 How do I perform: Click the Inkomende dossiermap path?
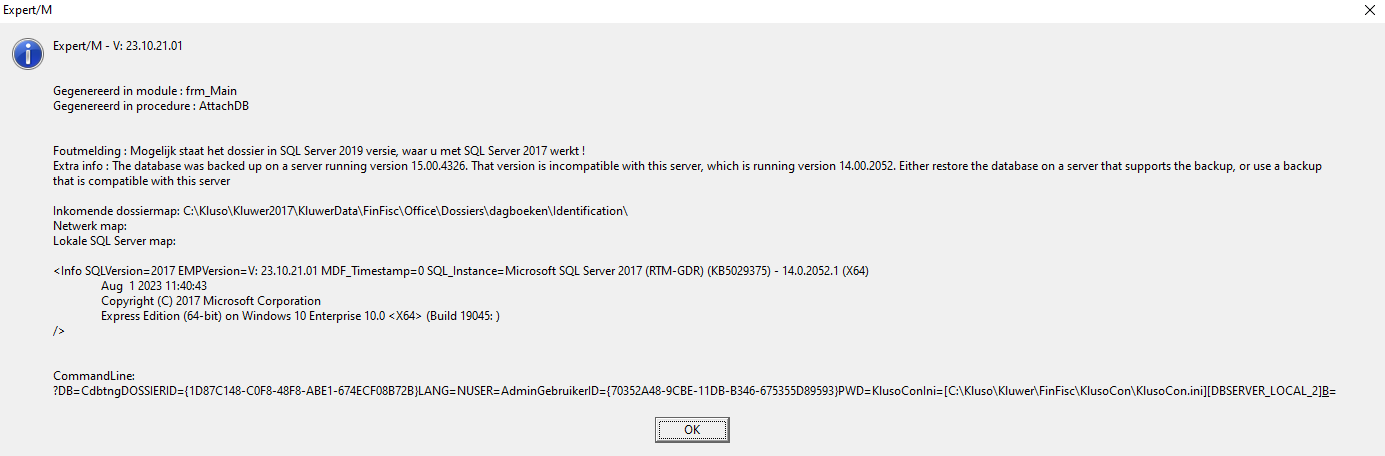[340, 211]
